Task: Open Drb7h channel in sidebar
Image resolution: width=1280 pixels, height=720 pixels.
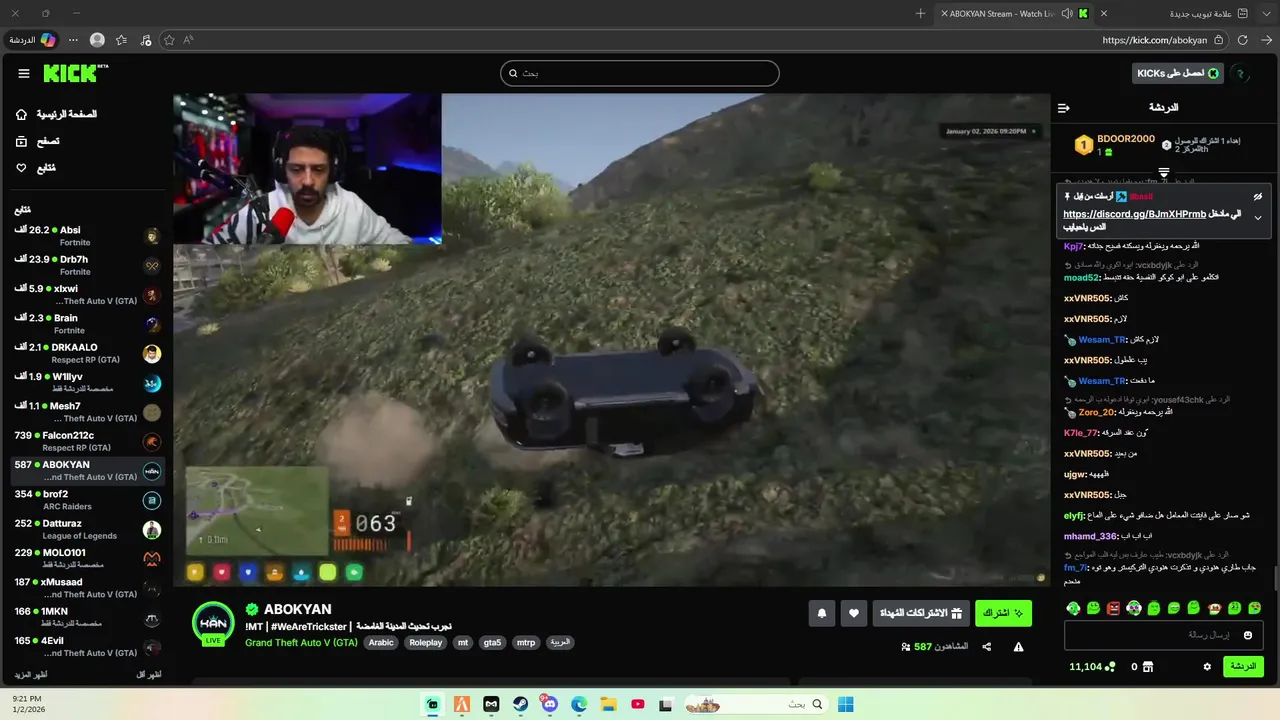Action: (87, 265)
